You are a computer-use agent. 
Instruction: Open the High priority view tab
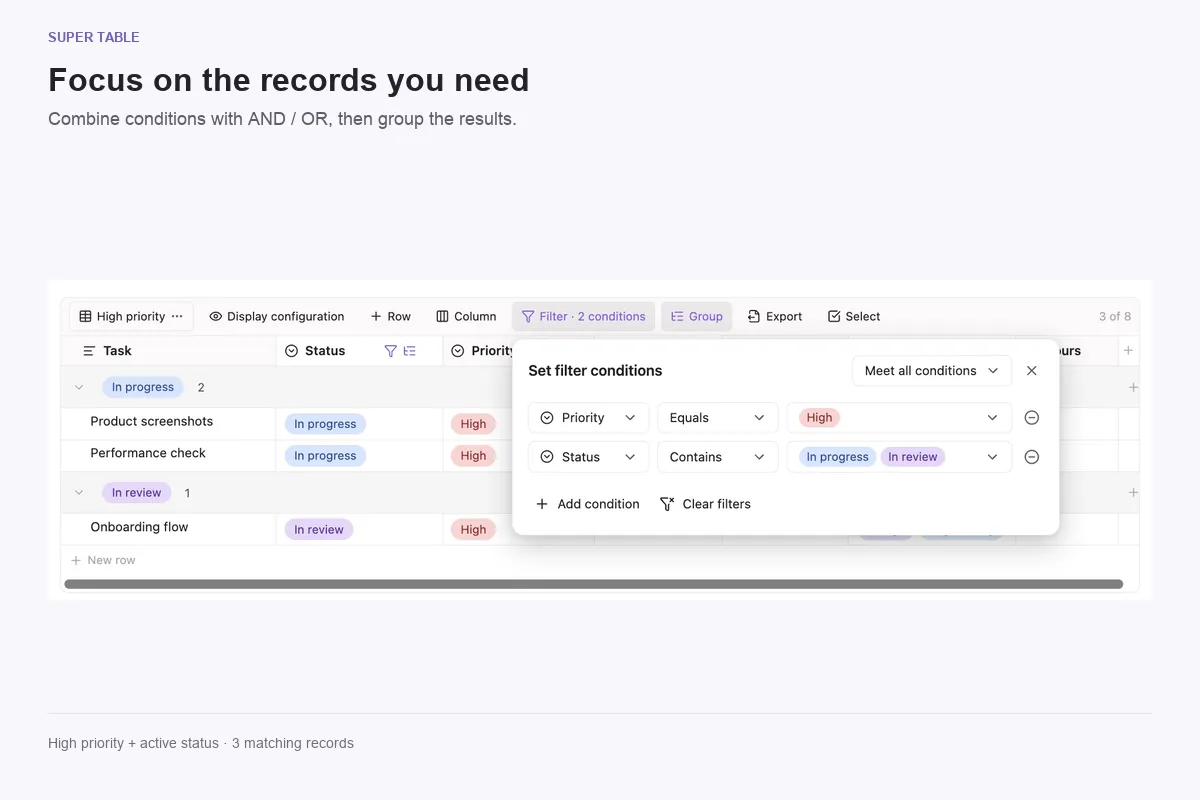(131, 316)
